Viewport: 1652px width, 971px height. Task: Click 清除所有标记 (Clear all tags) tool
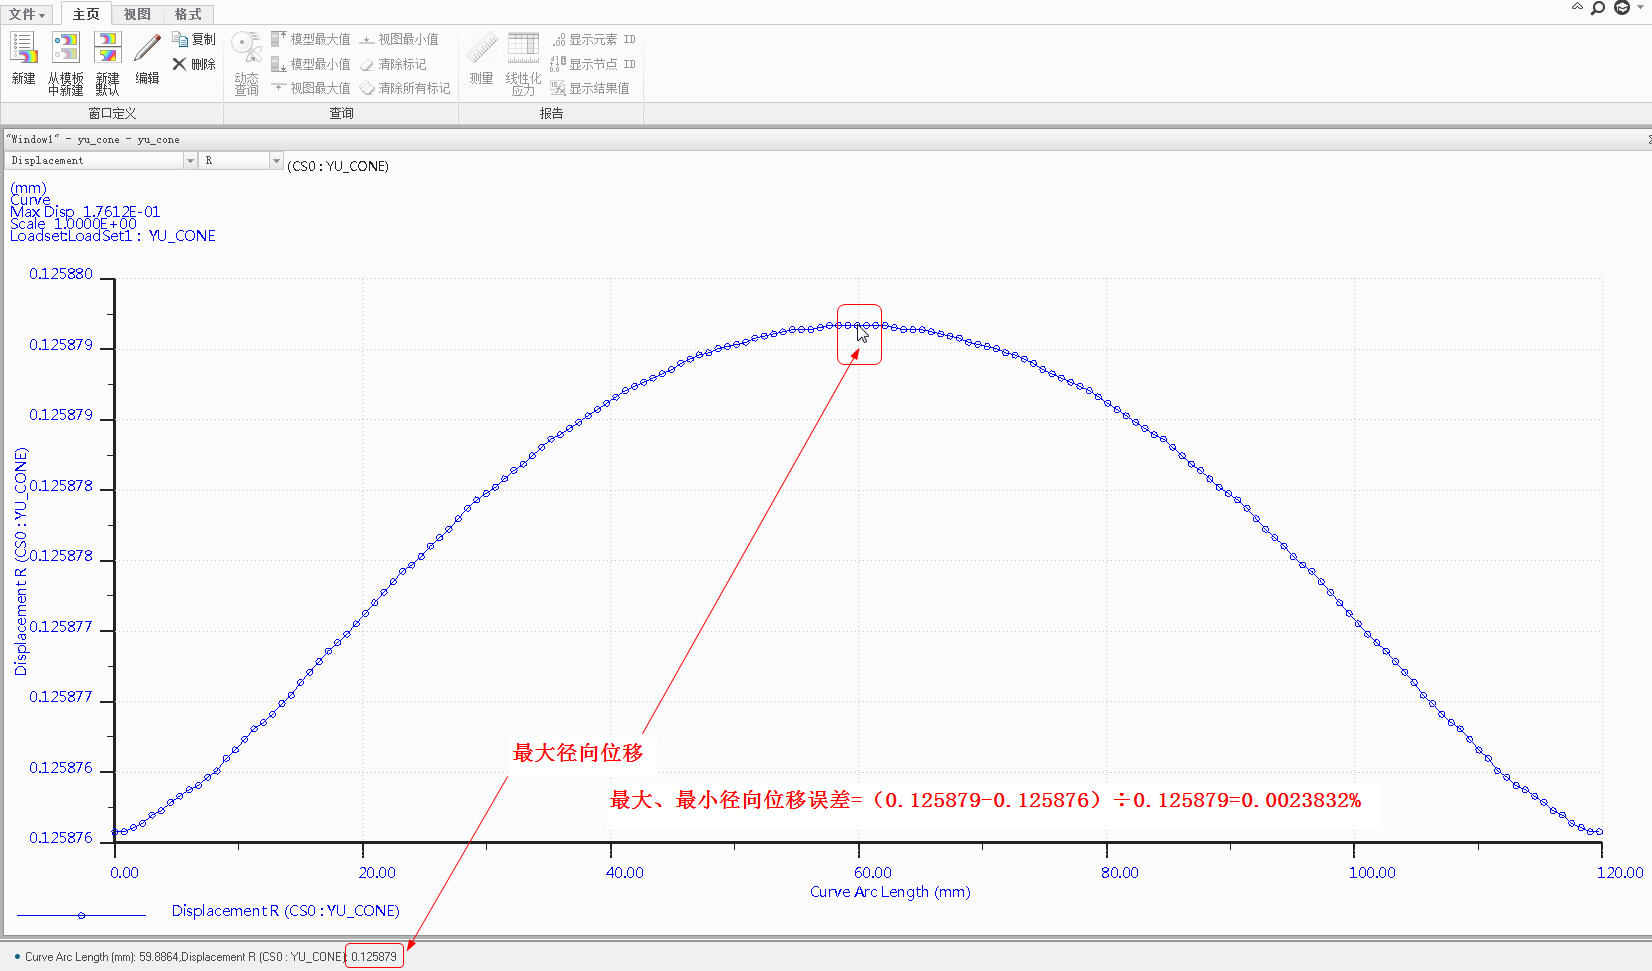(x=405, y=88)
